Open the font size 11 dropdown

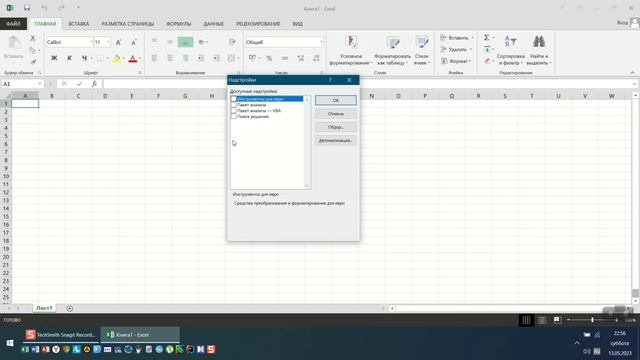tap(108, 42)
